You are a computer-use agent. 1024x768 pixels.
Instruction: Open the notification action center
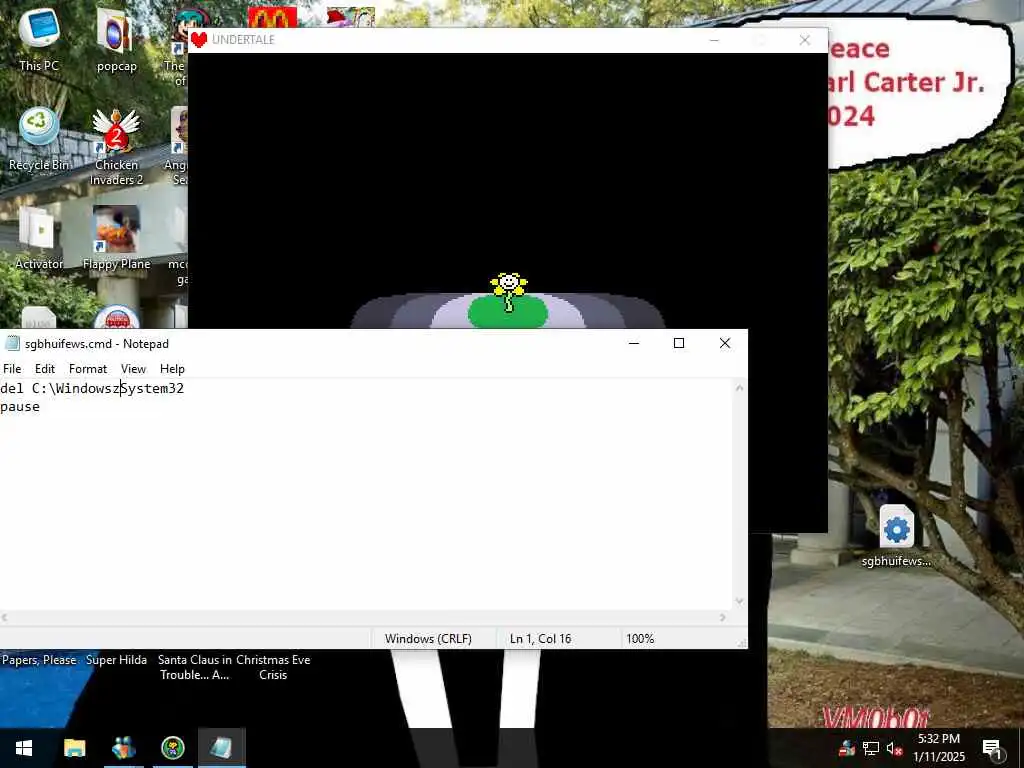click(x=991, y=748)
